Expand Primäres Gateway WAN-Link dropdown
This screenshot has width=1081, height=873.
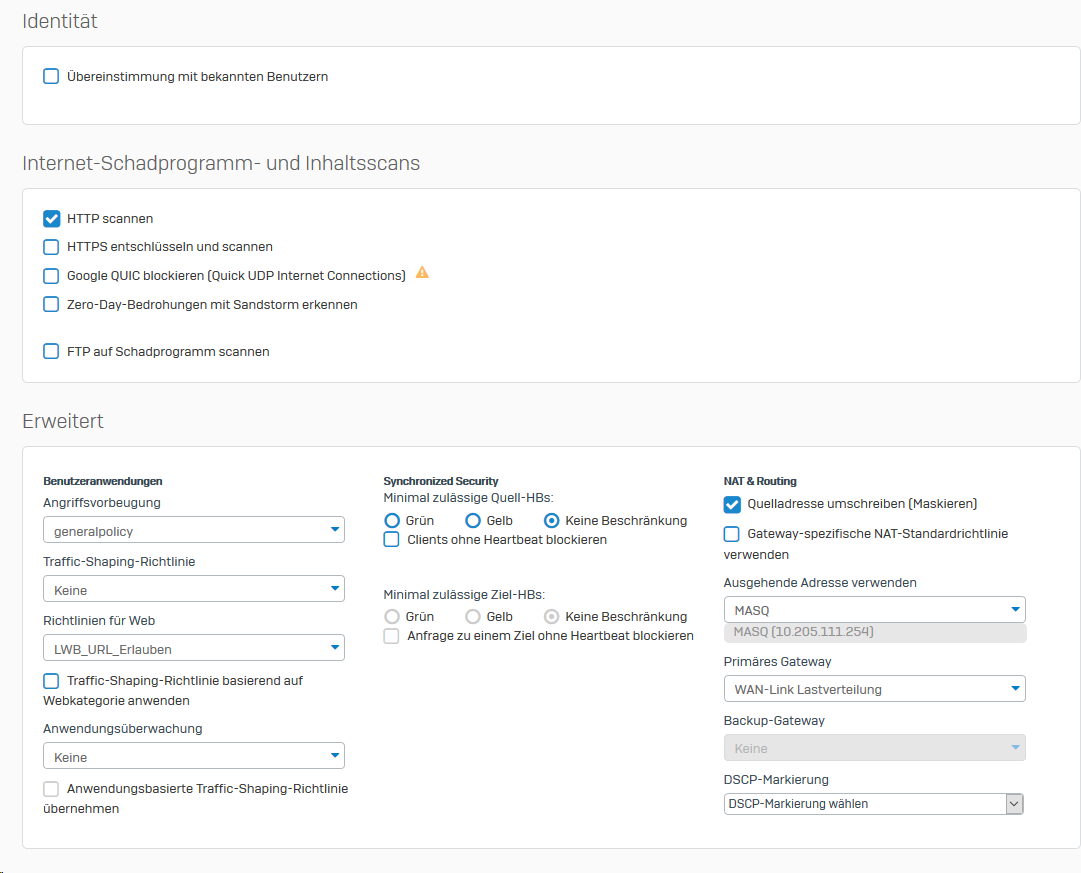coord(874,689)
